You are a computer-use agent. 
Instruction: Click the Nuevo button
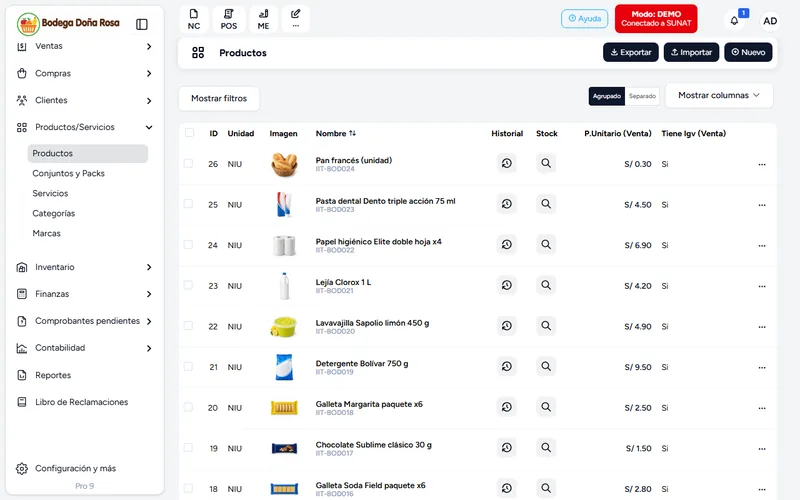pyautogui.click(x=748, y=52)
